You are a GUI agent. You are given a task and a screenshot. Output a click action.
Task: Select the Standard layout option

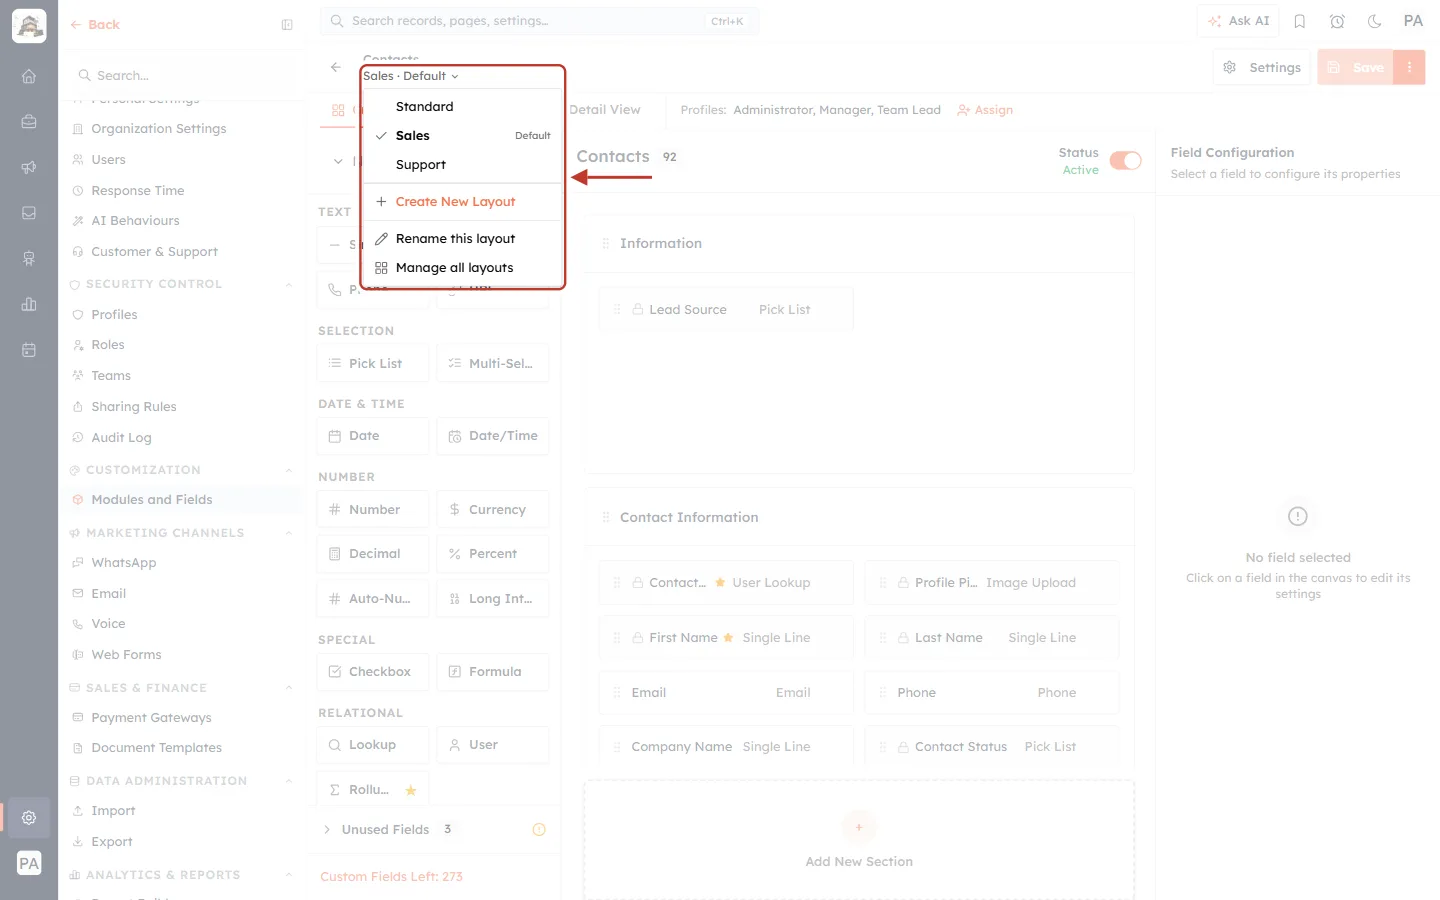point(463,107)
